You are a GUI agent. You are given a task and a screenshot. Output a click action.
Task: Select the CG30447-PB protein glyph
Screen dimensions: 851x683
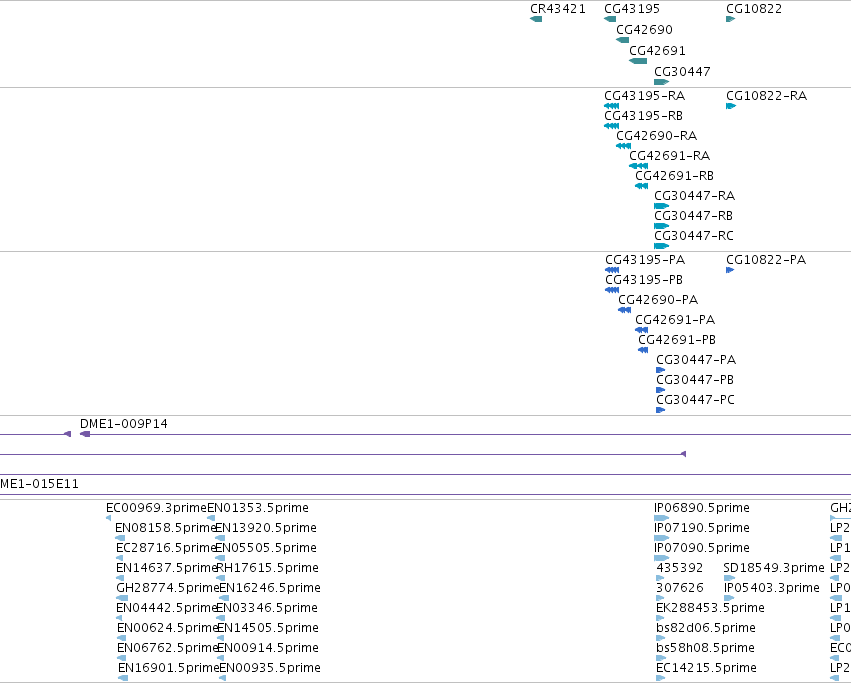click(x=661, y=390)
